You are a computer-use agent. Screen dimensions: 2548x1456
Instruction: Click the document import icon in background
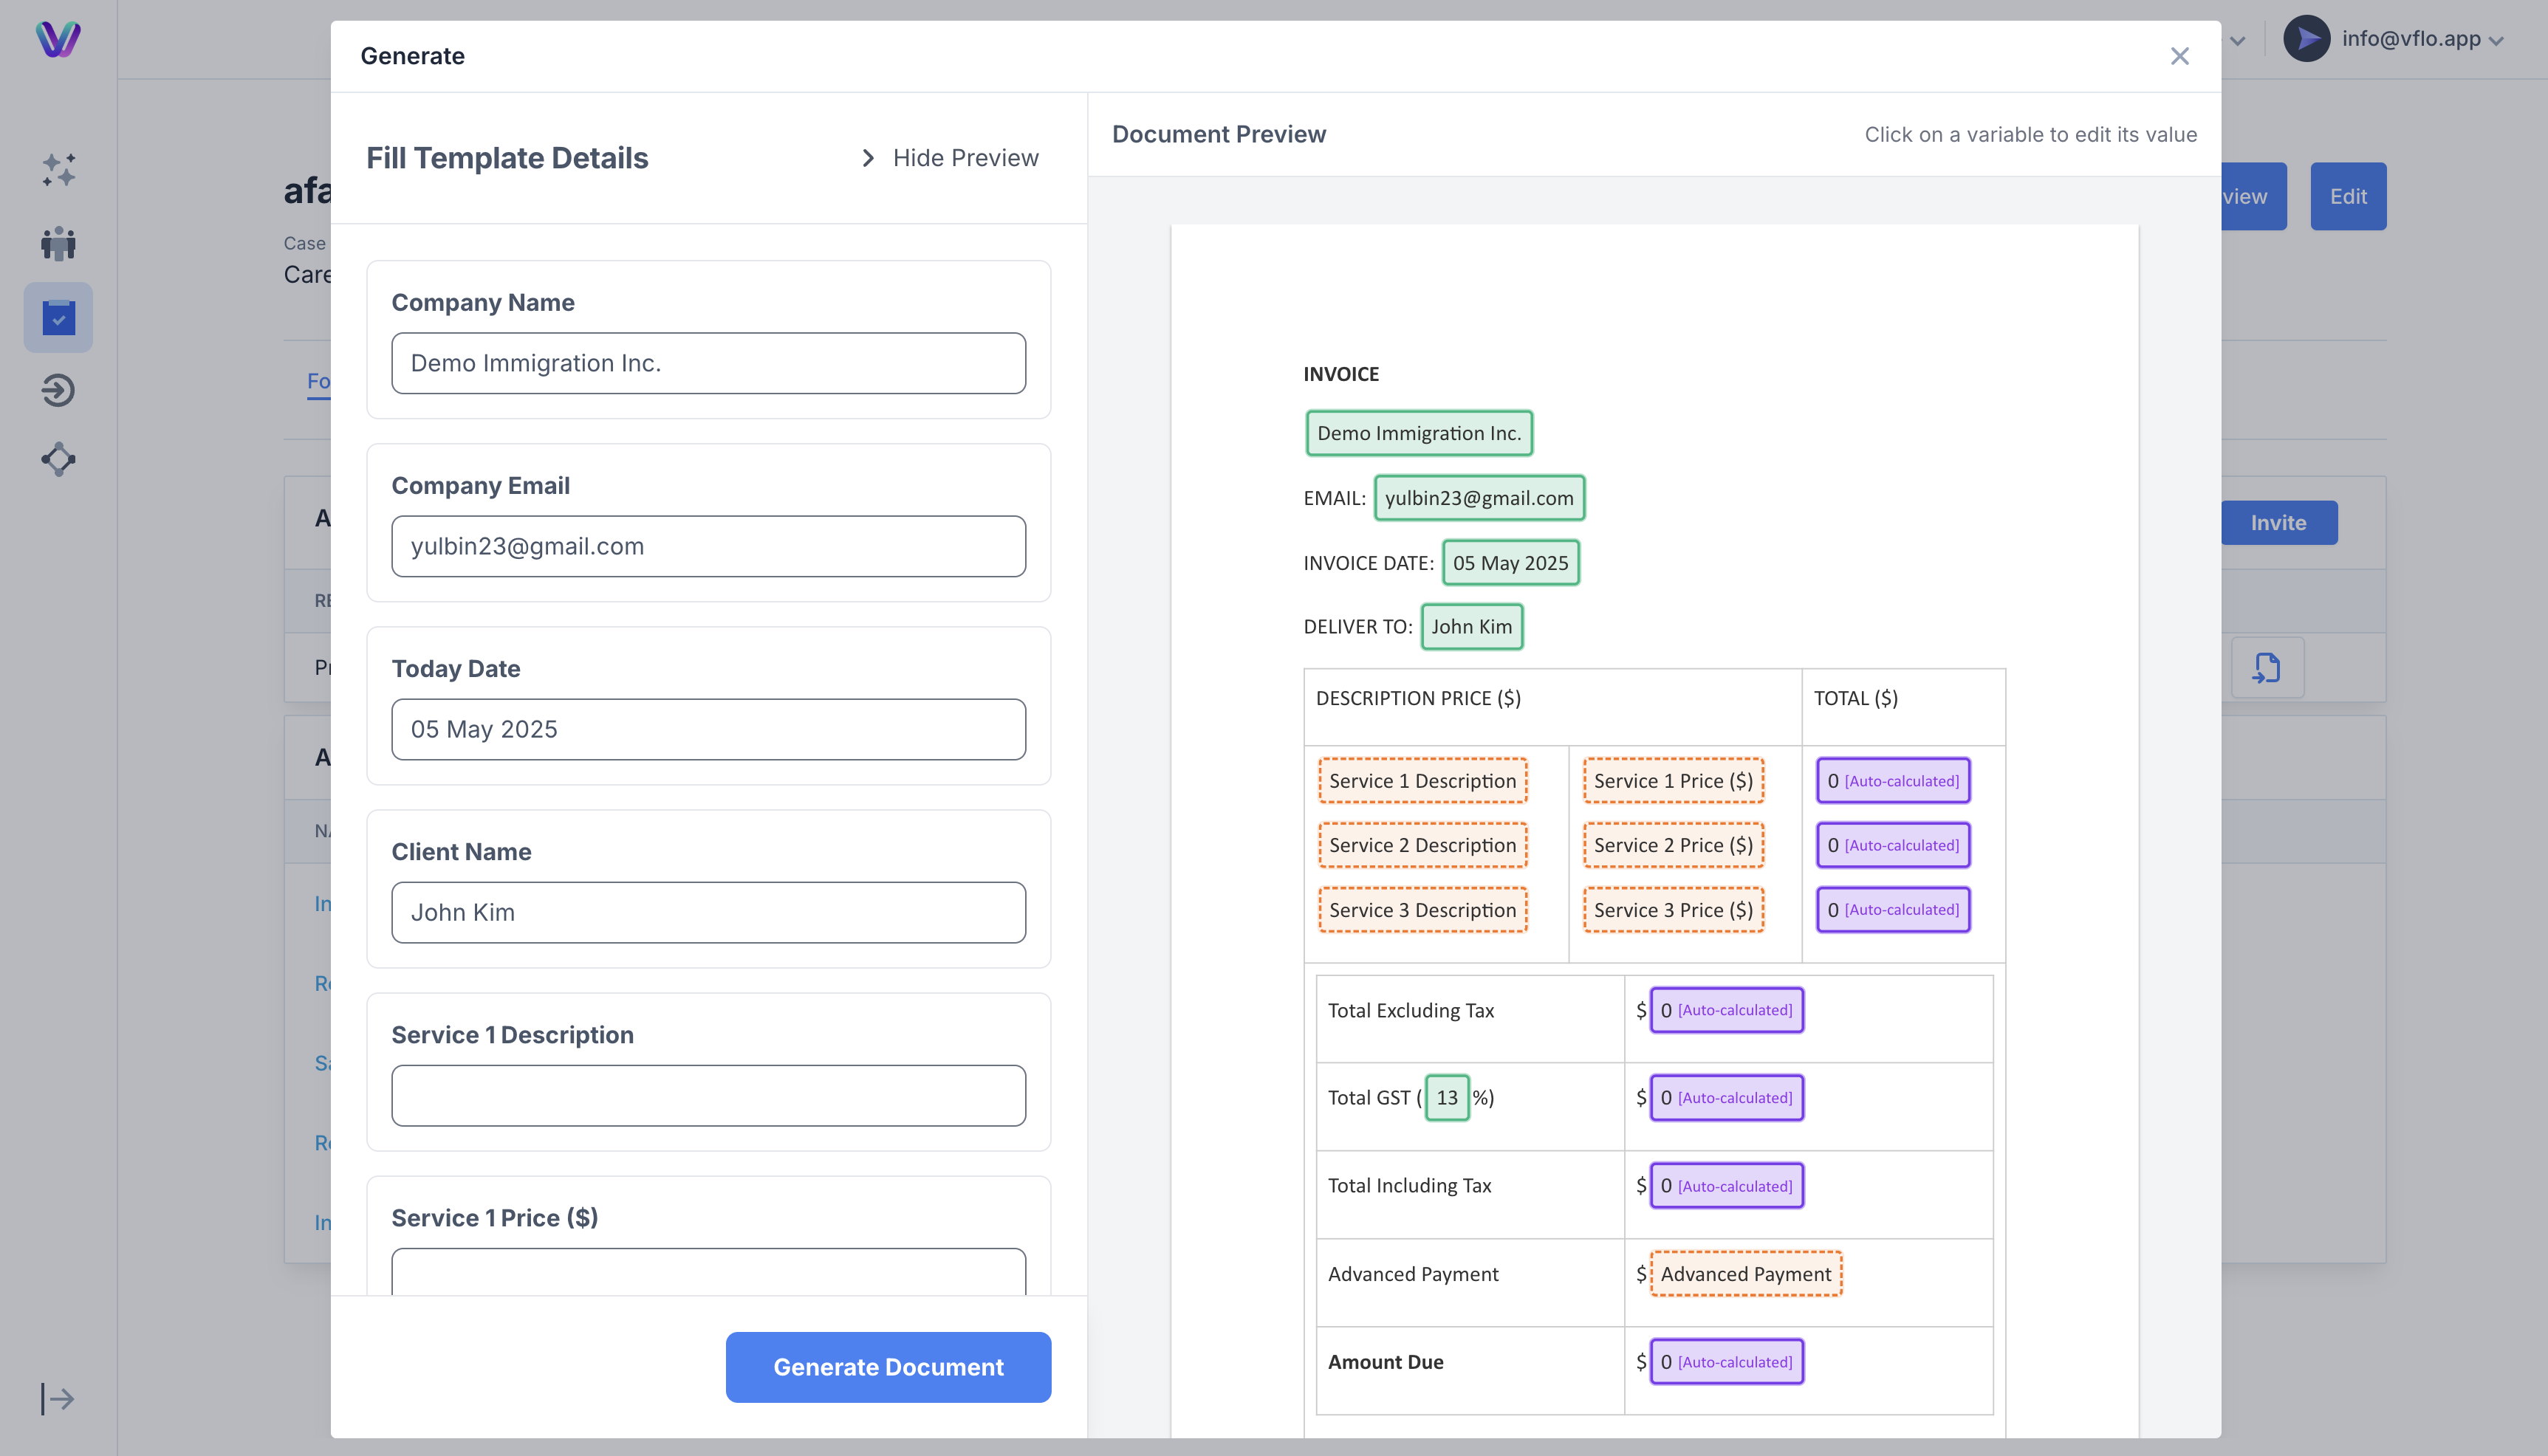point(2267,667)
